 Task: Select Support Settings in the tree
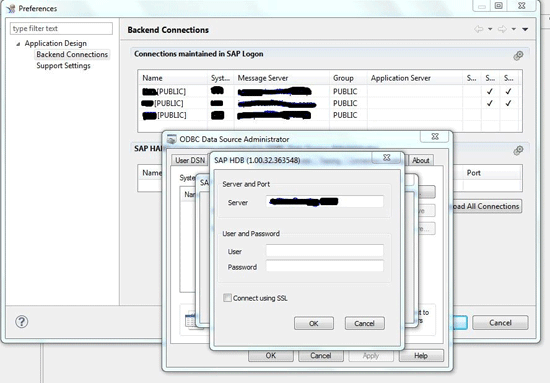(63, 66)
